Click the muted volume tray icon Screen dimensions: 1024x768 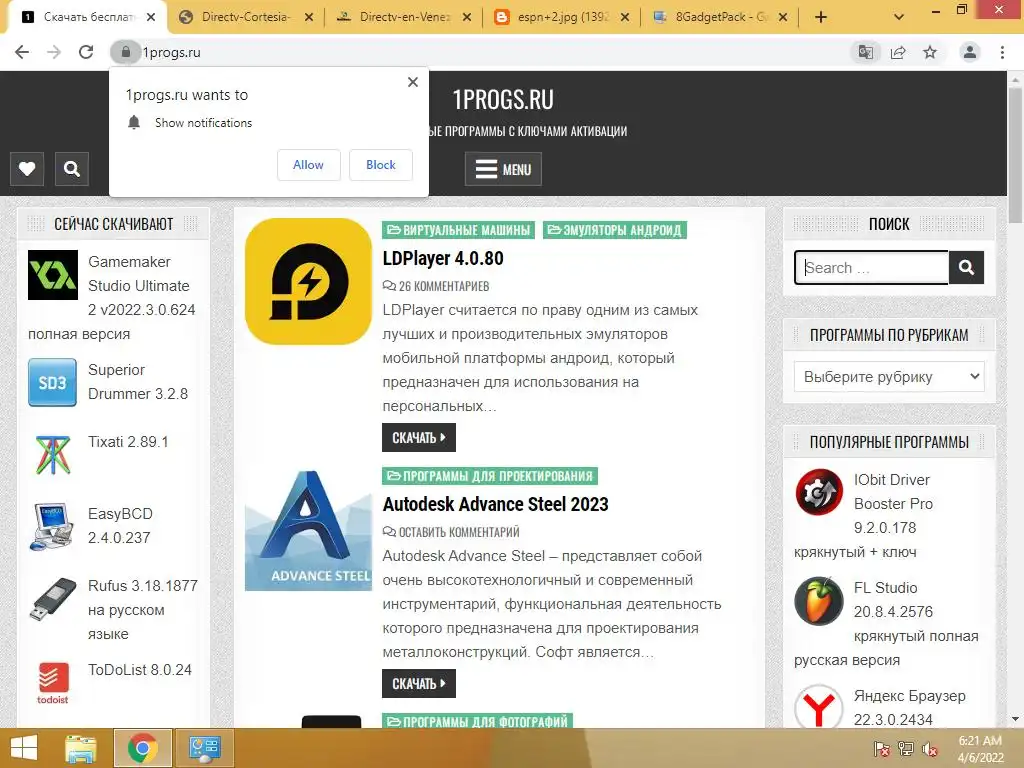click(x=930, y=749)
